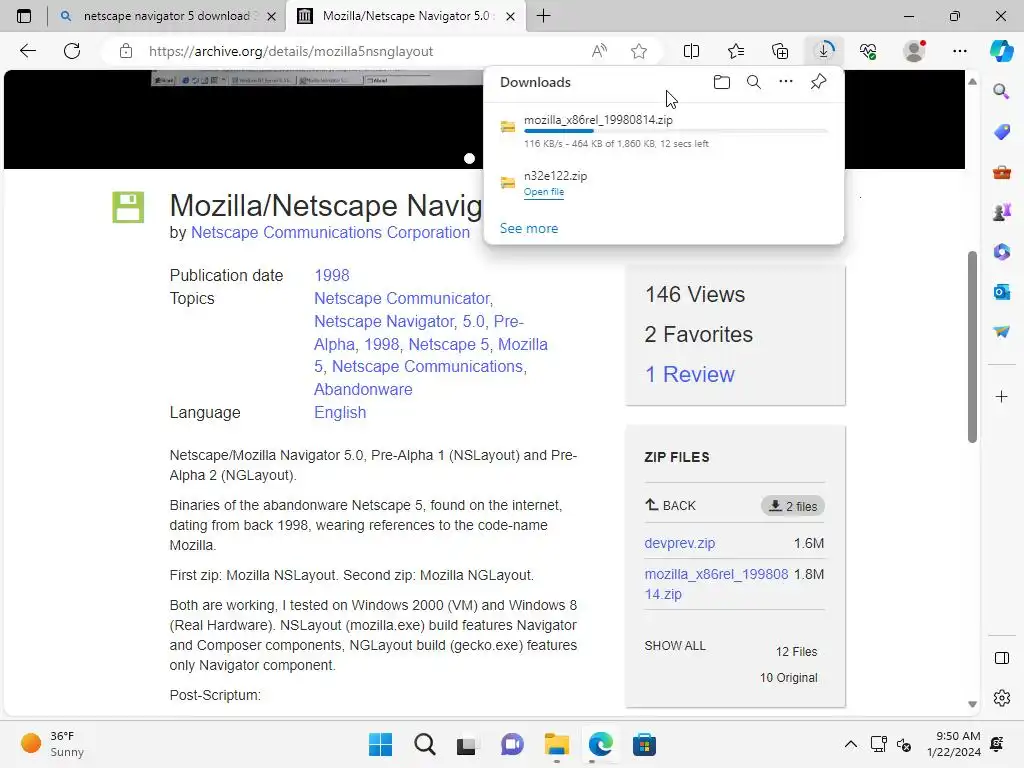Open the Windows Start menu

pos(380,744)
